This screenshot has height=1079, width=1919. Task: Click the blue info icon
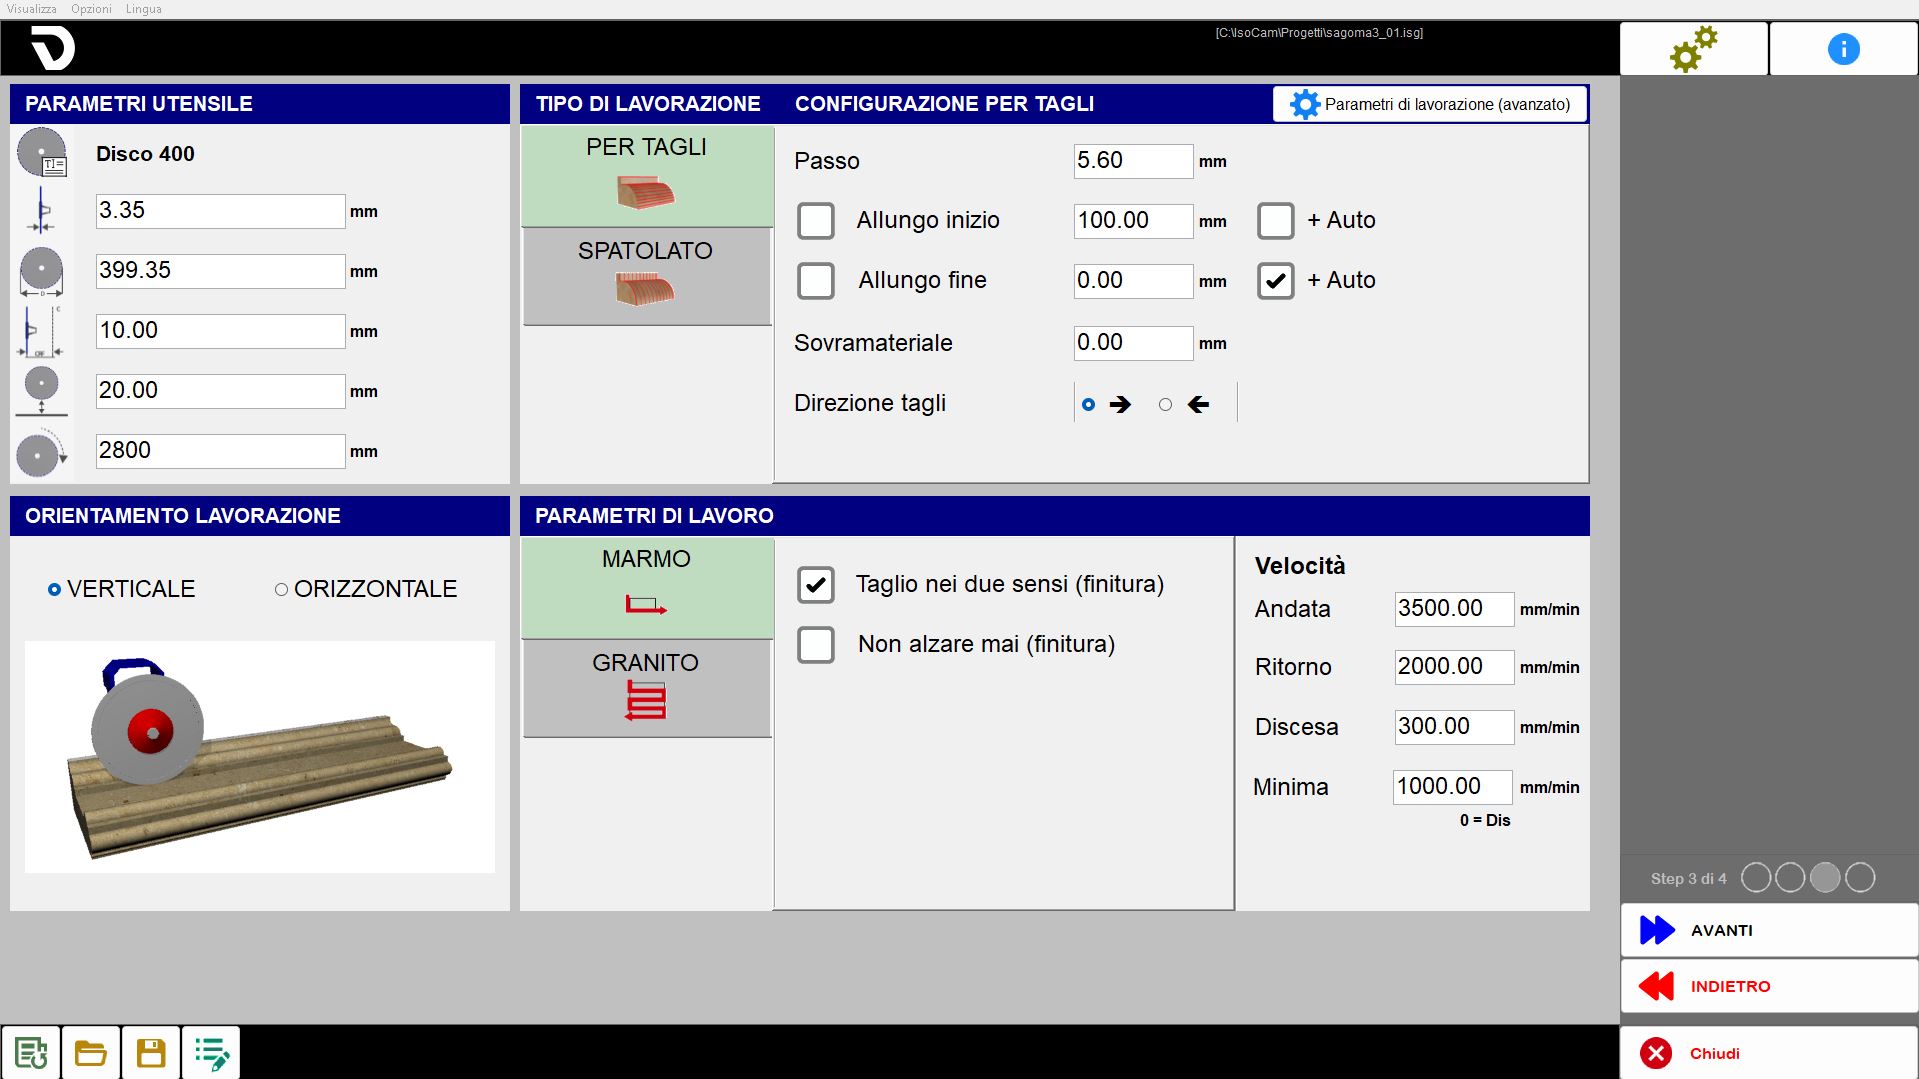[x=1843, y=49]
